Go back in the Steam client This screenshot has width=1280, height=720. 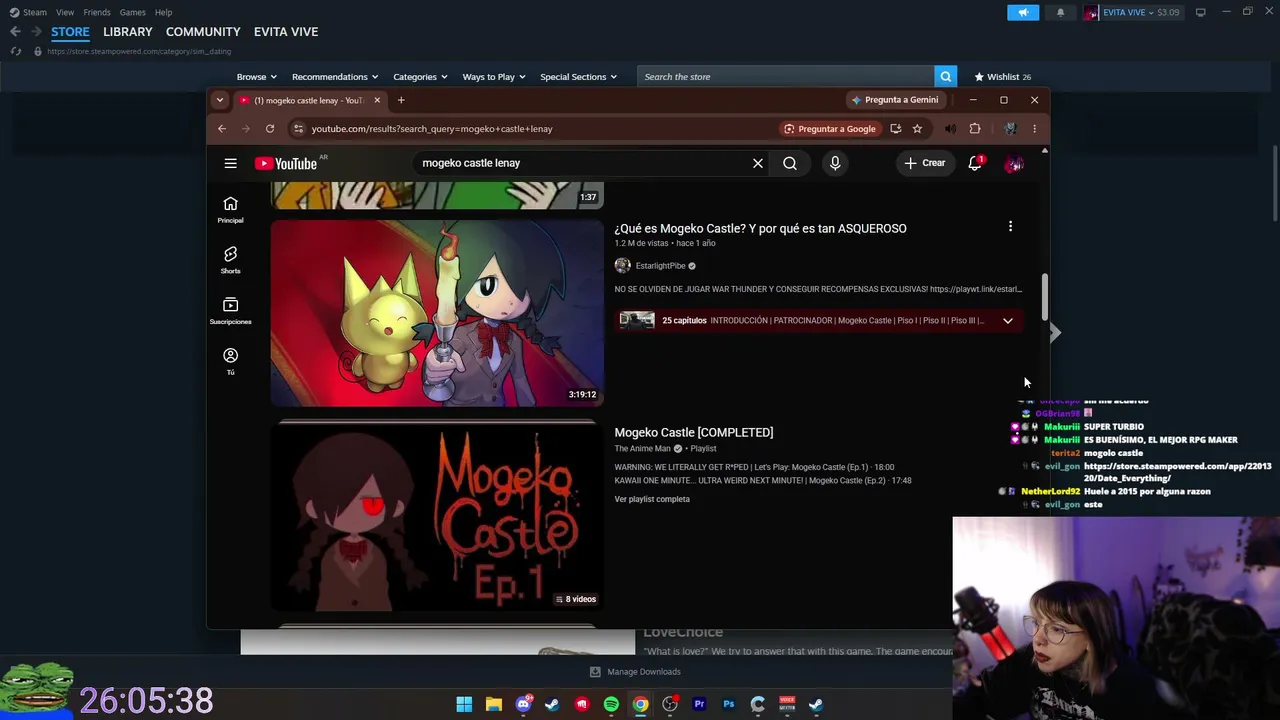[x=15, y=32]
